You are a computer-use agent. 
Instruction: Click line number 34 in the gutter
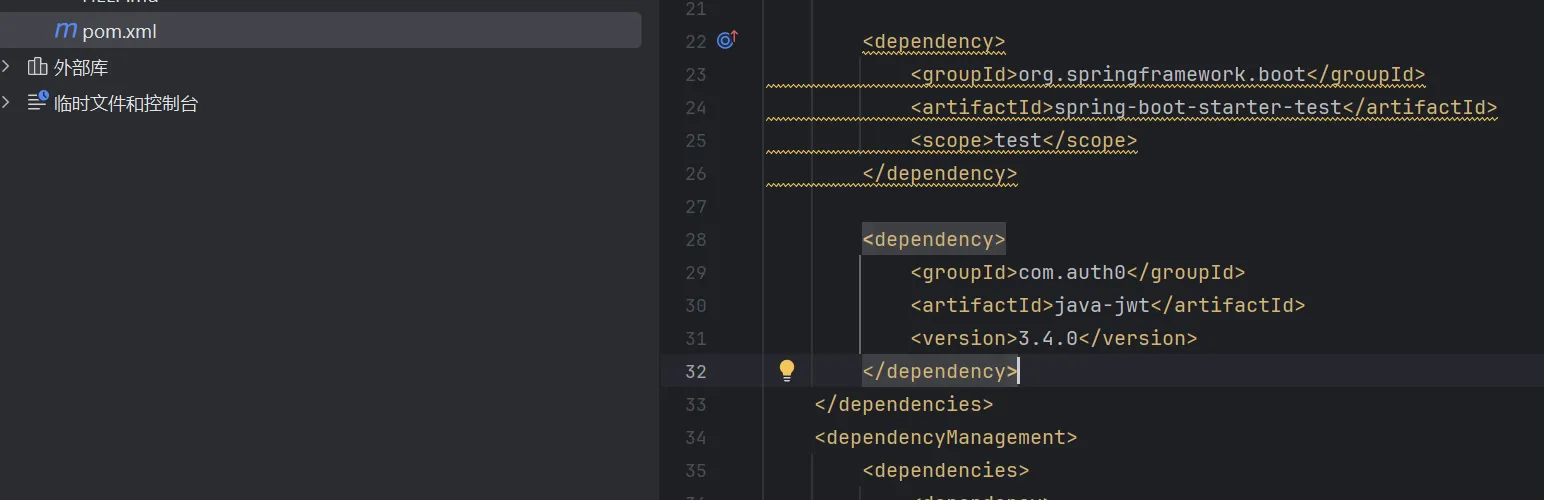point(695,438)
